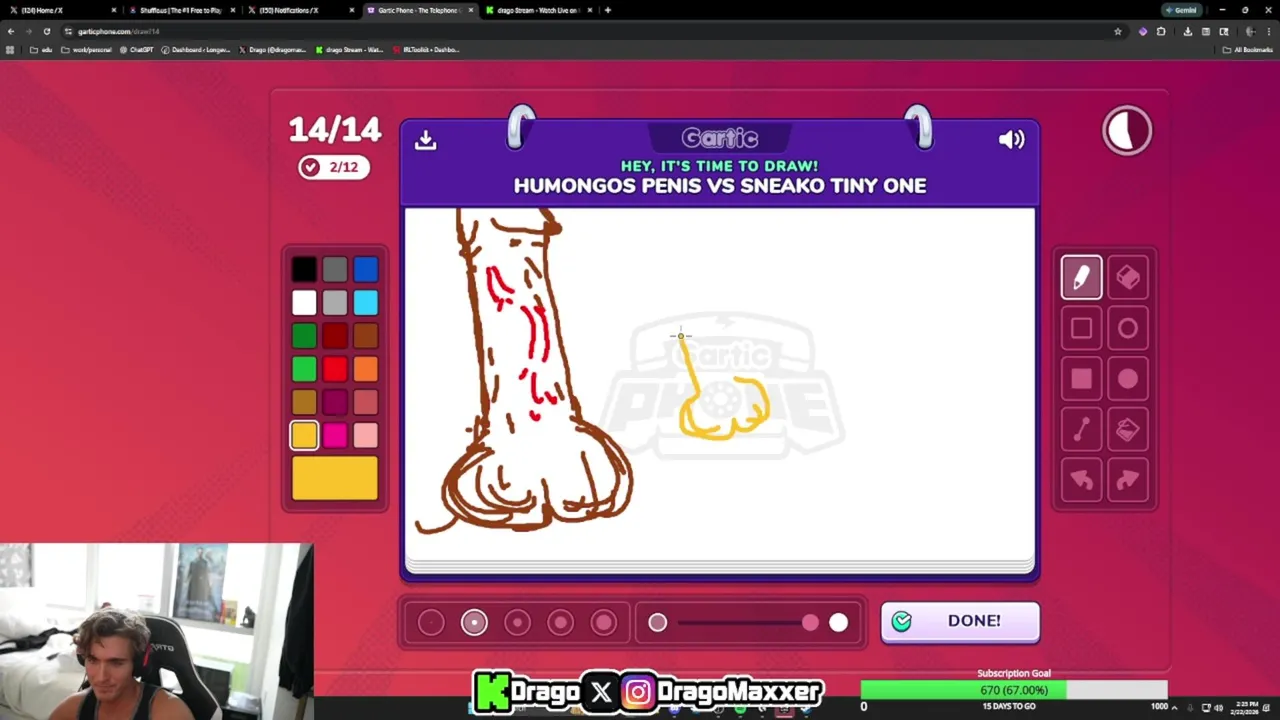Pick the yellow color swatch
The width and height of the screenshot is (1280, 720).
[x=304, y=435]
